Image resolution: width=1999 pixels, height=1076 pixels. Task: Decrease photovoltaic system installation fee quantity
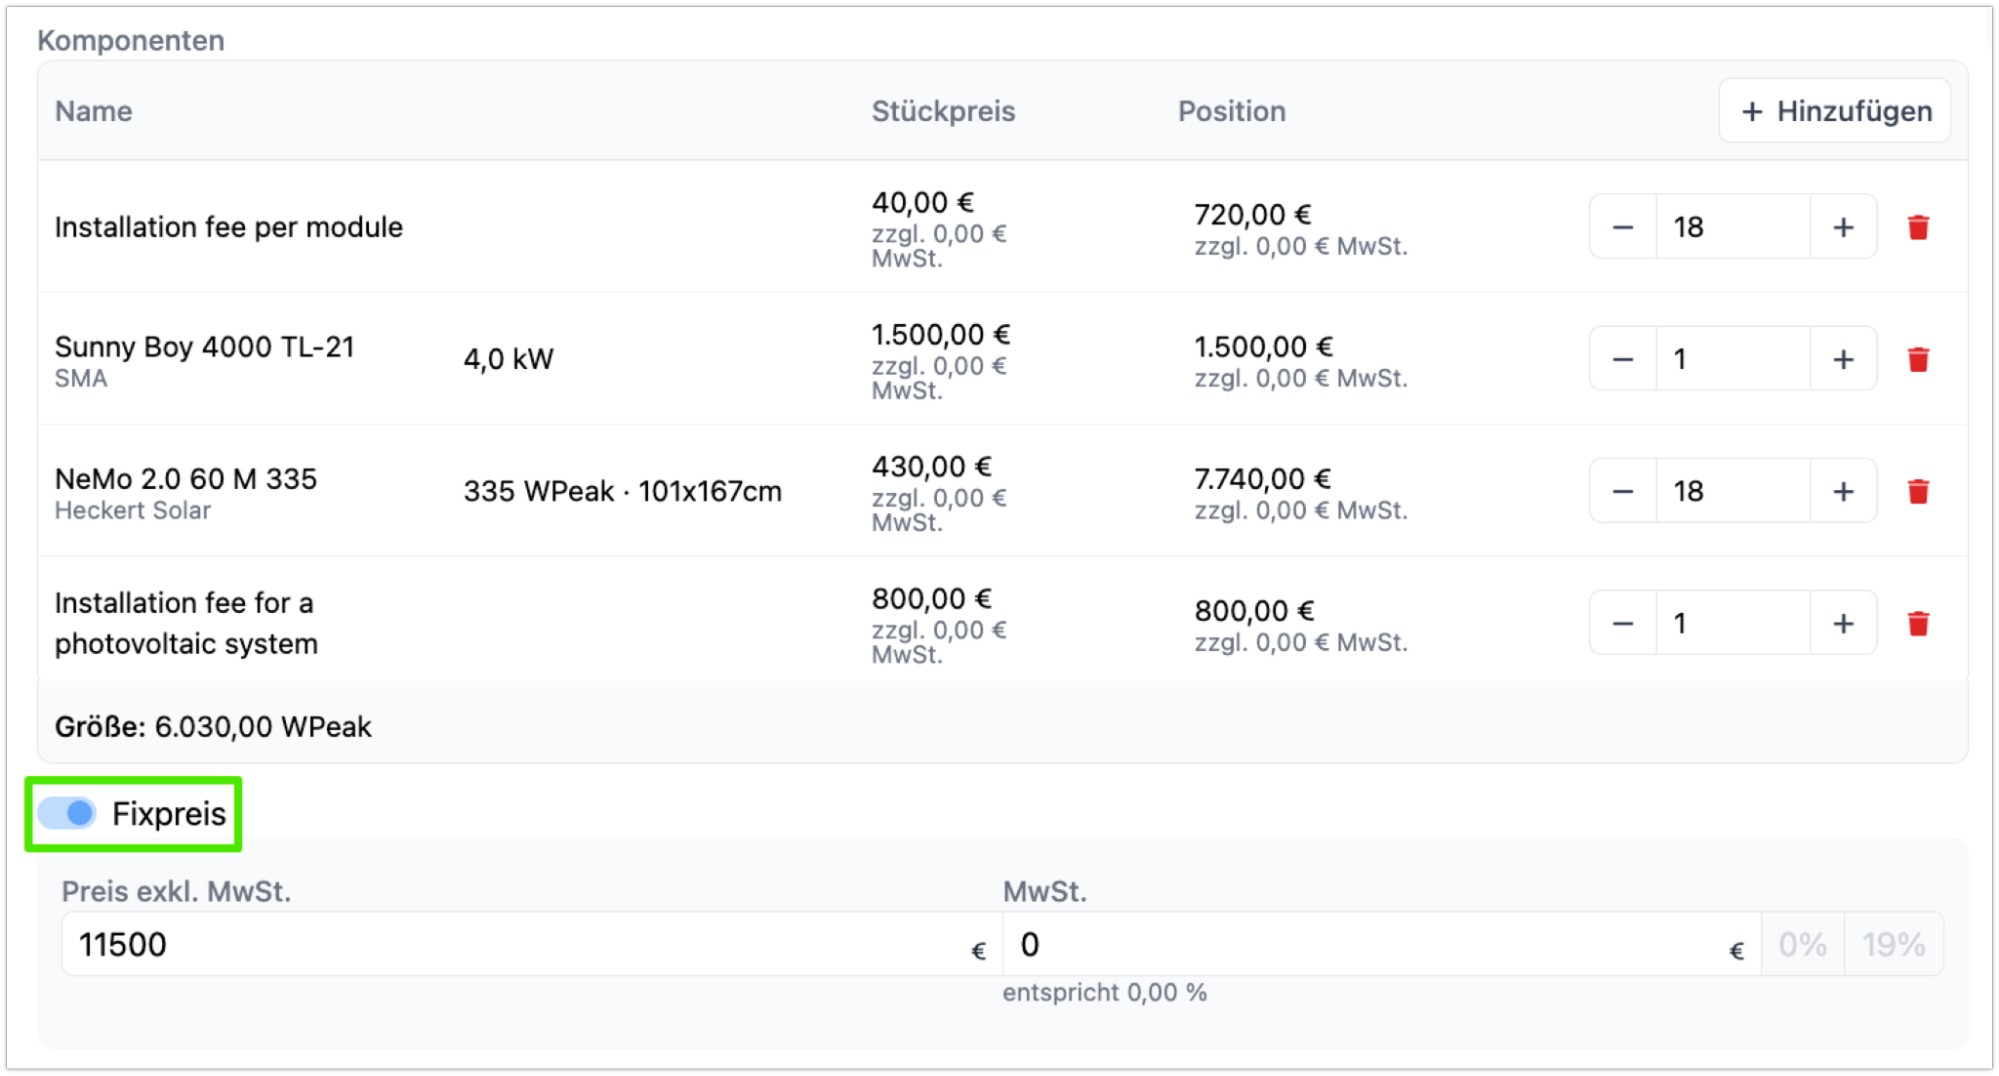1622,623
